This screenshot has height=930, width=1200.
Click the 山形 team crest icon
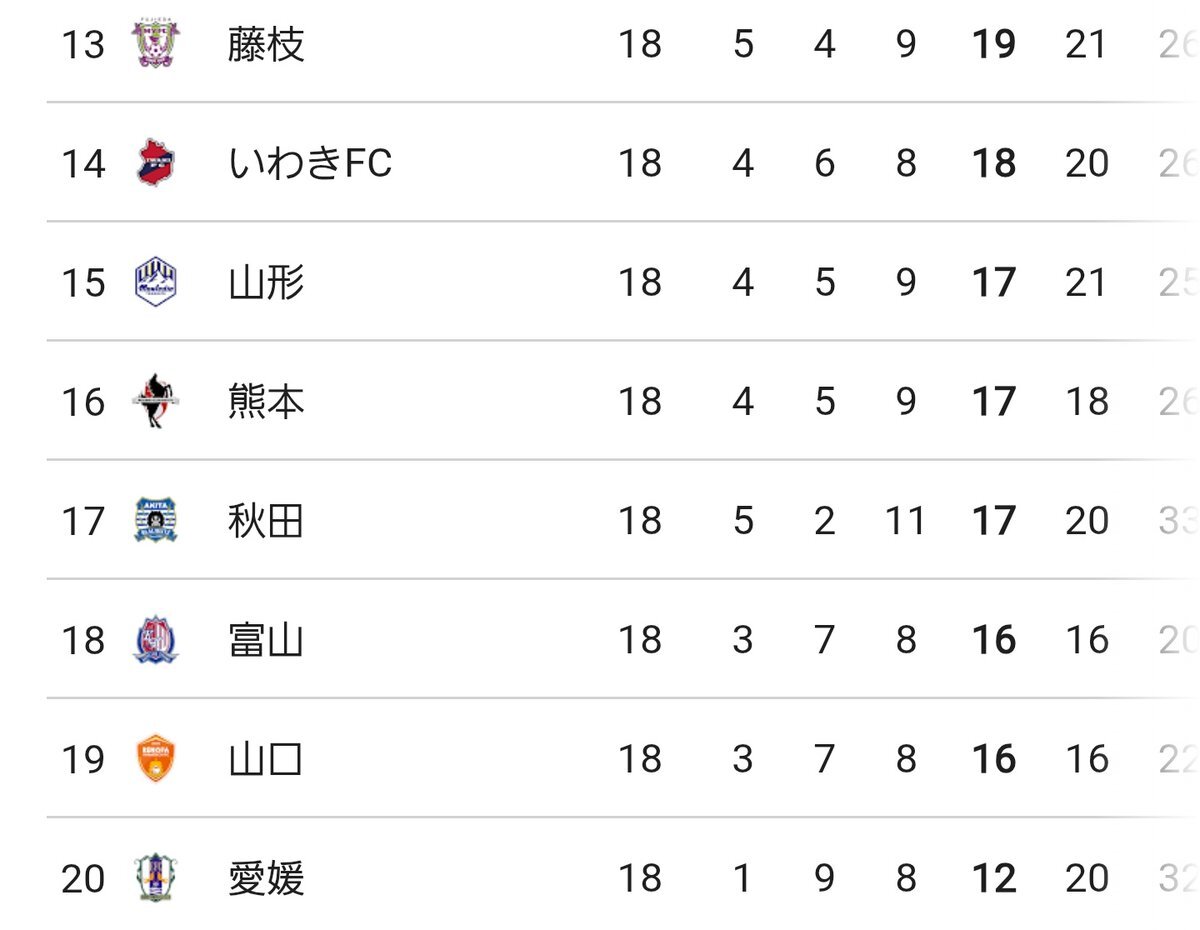point(156,282)
